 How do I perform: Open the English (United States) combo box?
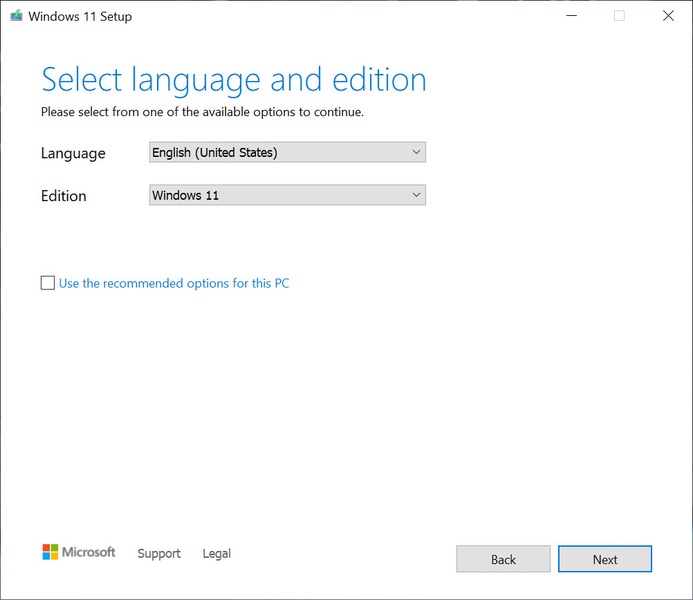click(280, 152)
